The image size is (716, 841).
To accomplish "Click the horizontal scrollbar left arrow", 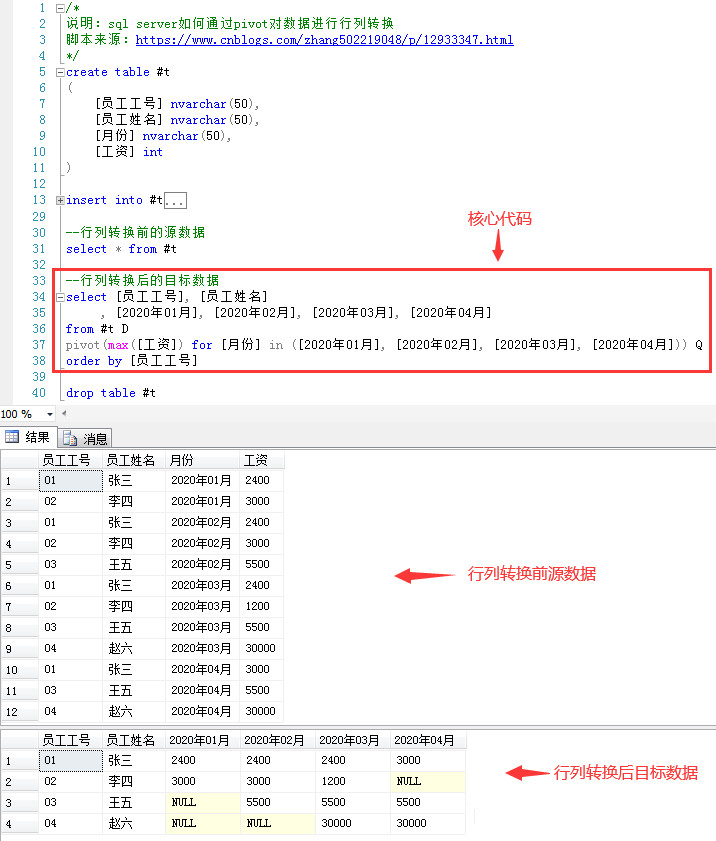I will click(64, 414).
